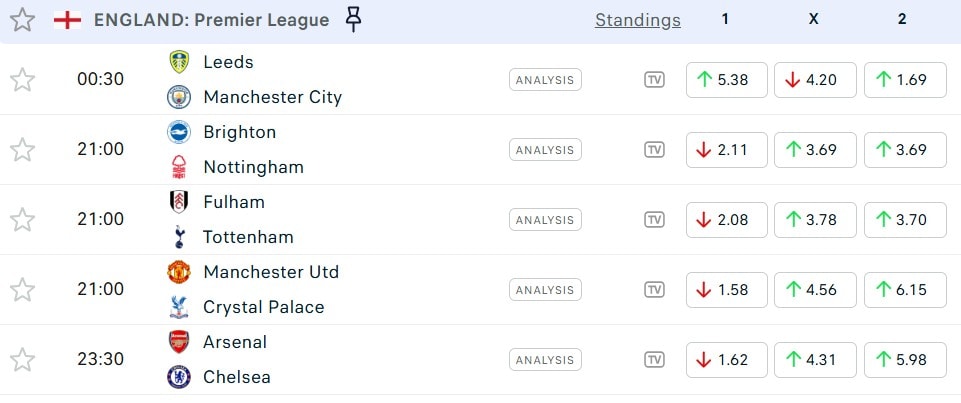Click the England flag icon
This screenshot has width=961, height=403.
(67, 20)
